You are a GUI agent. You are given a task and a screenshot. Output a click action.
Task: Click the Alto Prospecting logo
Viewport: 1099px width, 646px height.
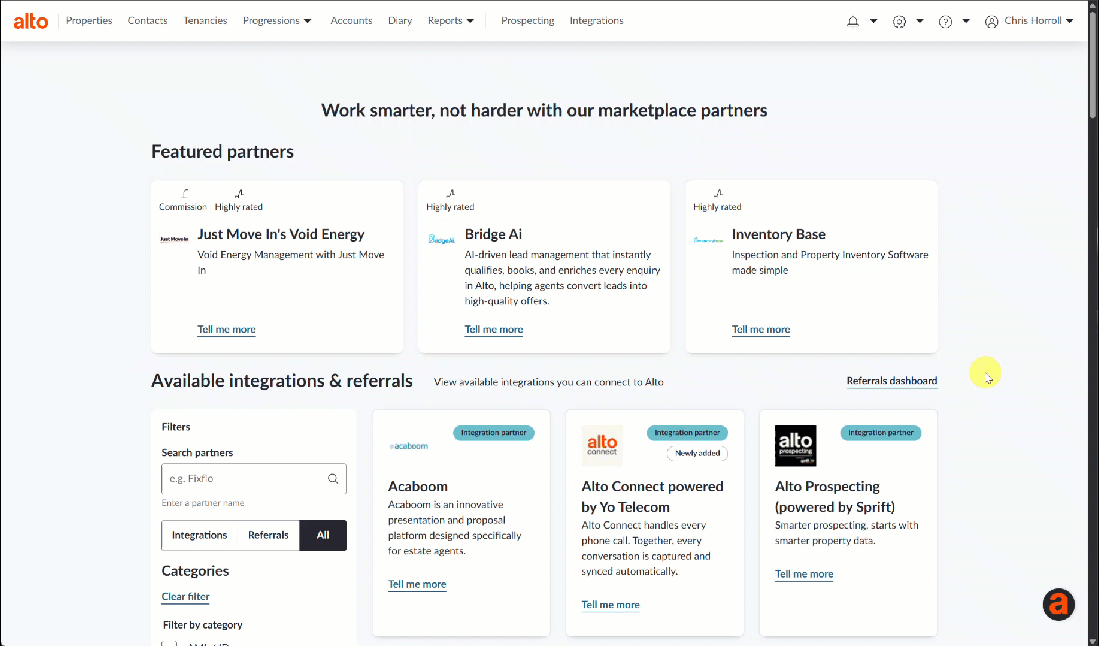pyautogui.click(x=796, y=446)
